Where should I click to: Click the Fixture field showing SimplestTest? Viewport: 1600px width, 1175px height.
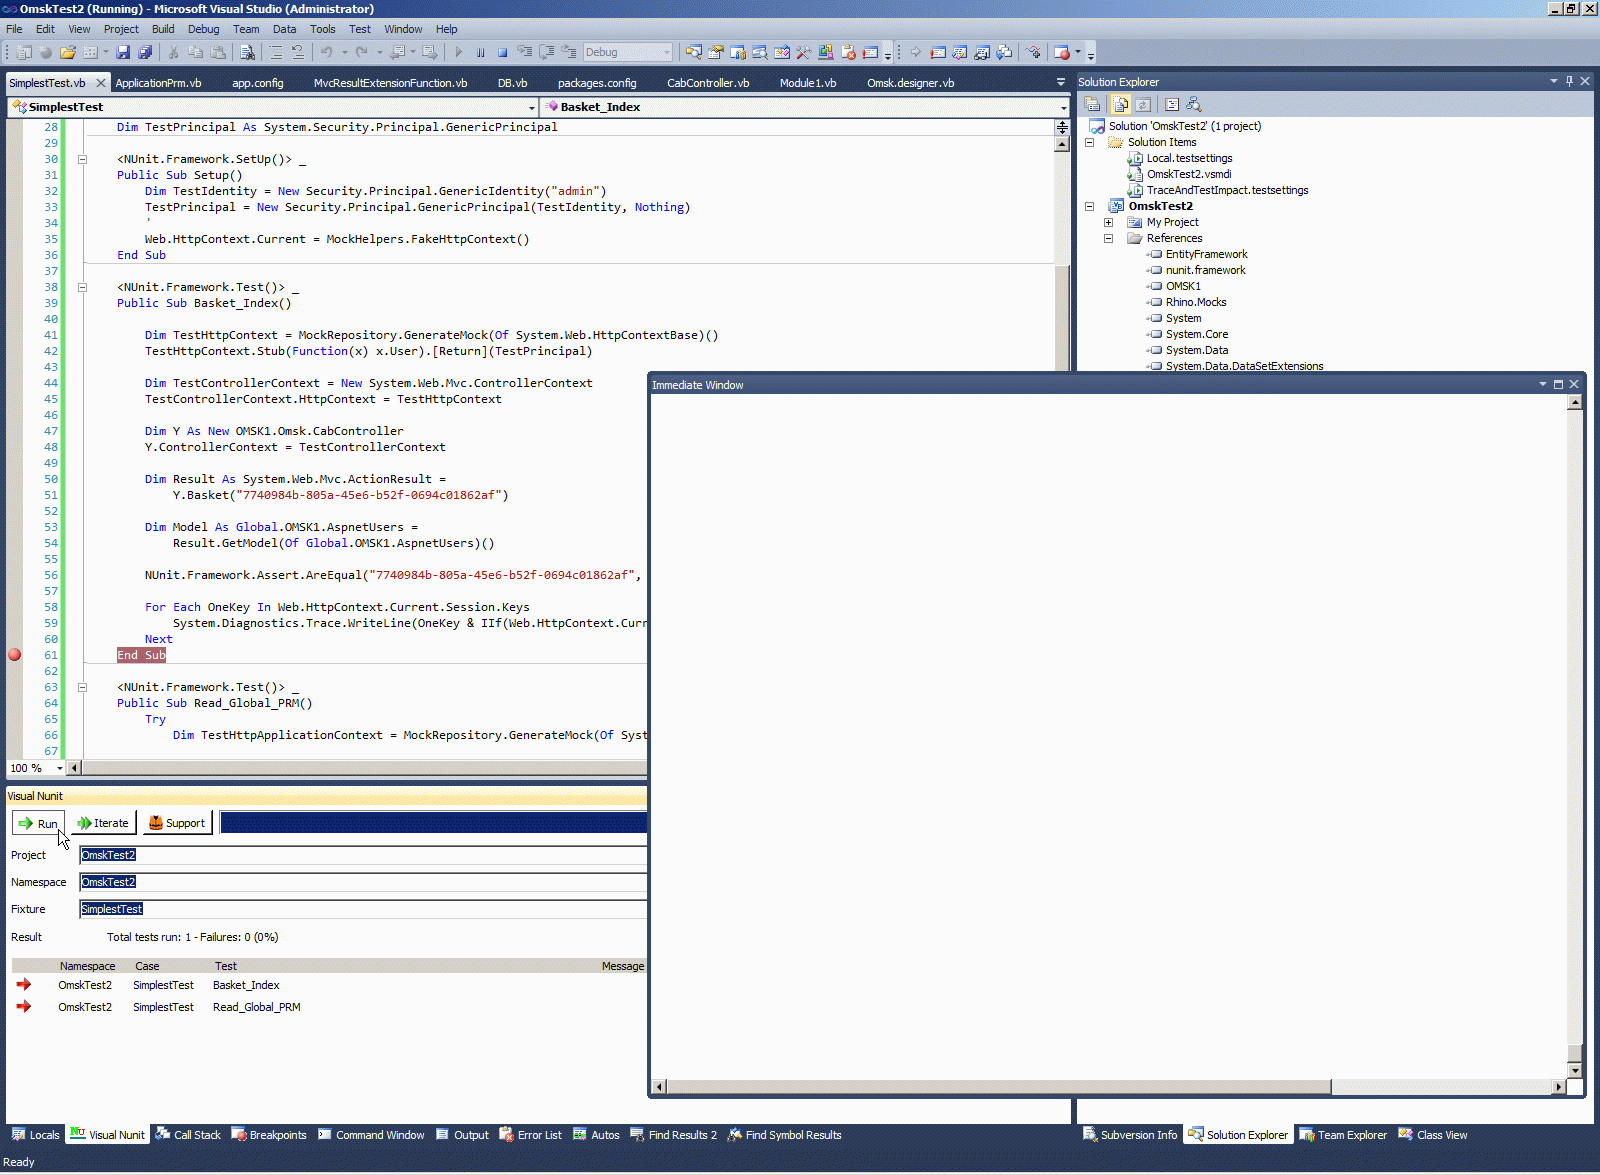click(363, 909)
